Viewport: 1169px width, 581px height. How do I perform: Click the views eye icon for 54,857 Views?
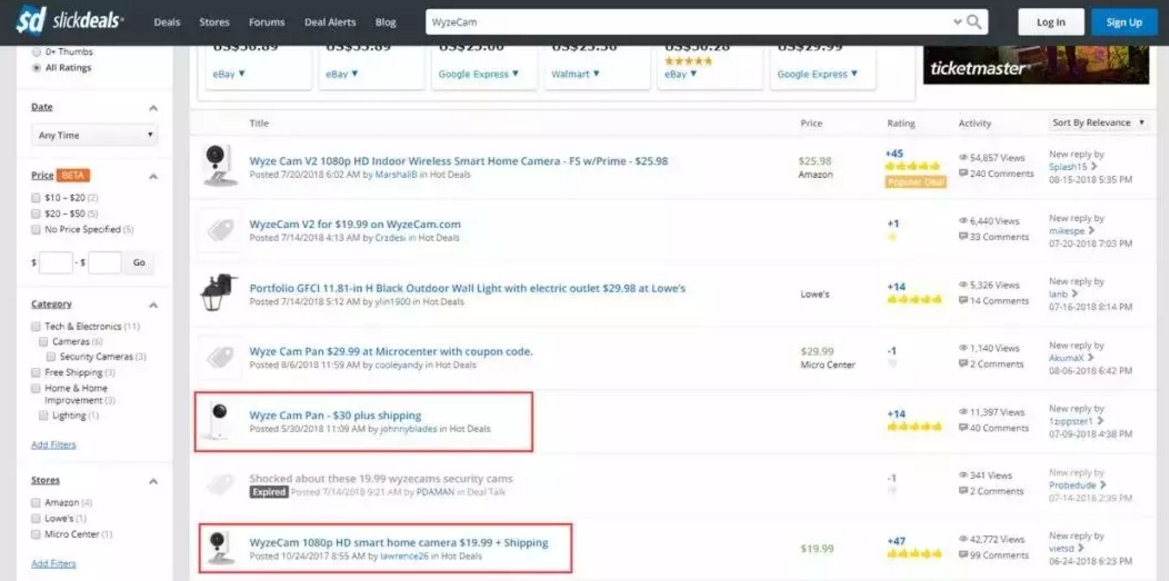coord(963,158)
